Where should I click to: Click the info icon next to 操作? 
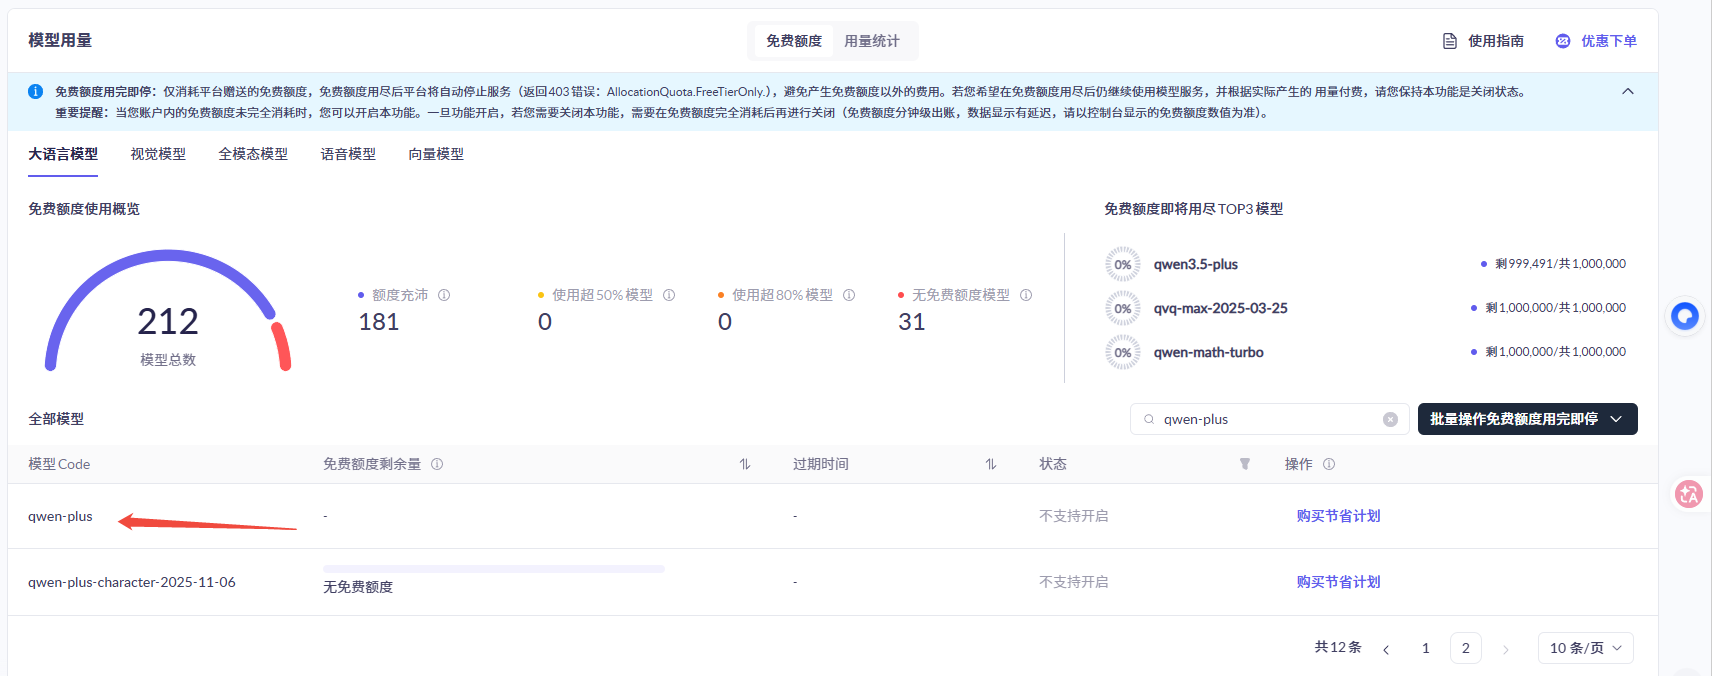pos(1329,464)
